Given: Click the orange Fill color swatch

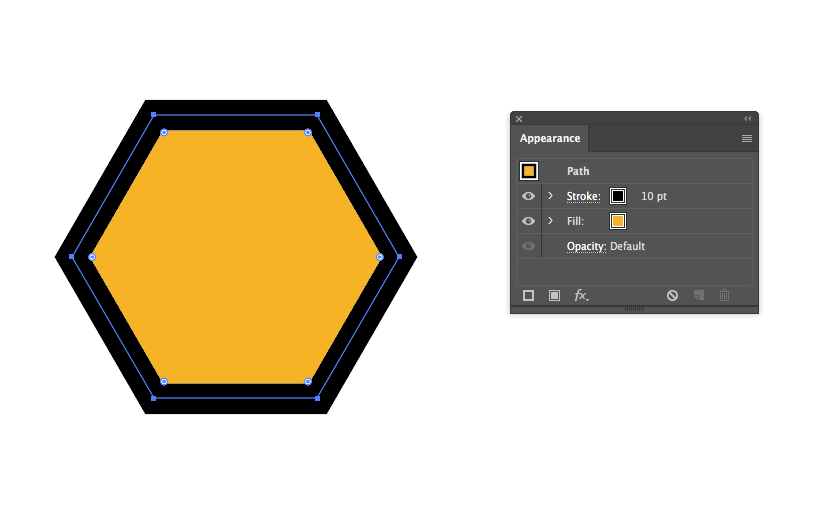Looking at the screenshot, I should click(x=618, y=222).
